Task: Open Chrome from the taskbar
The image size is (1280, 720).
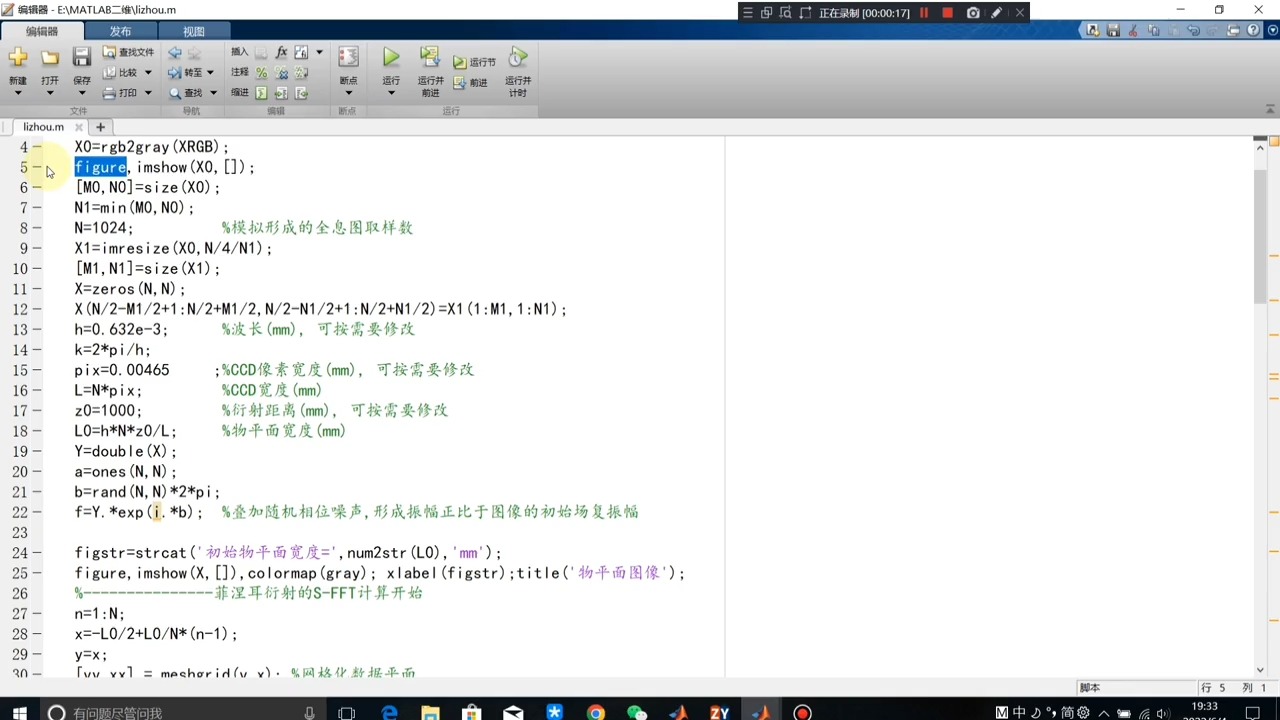Action: [596, 713]
